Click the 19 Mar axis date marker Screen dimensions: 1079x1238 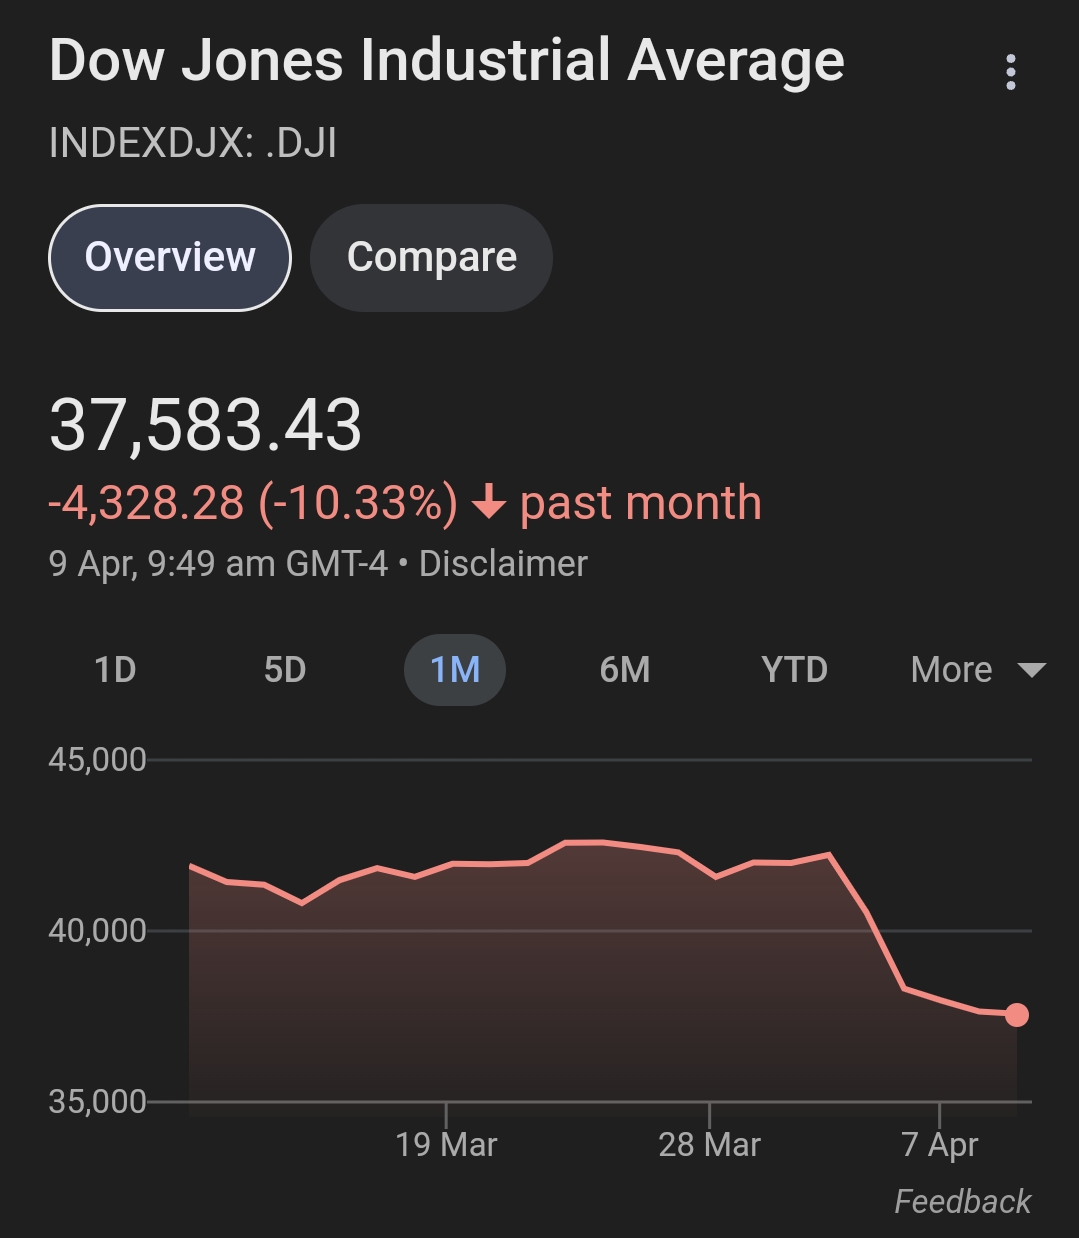[446, 1145]
